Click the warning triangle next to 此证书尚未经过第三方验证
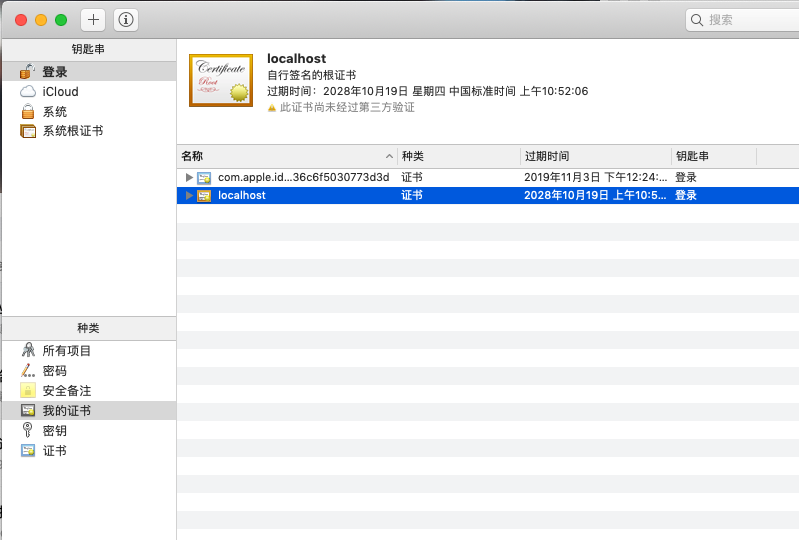This screenshot has width=799, height=540. pos(272,107)
